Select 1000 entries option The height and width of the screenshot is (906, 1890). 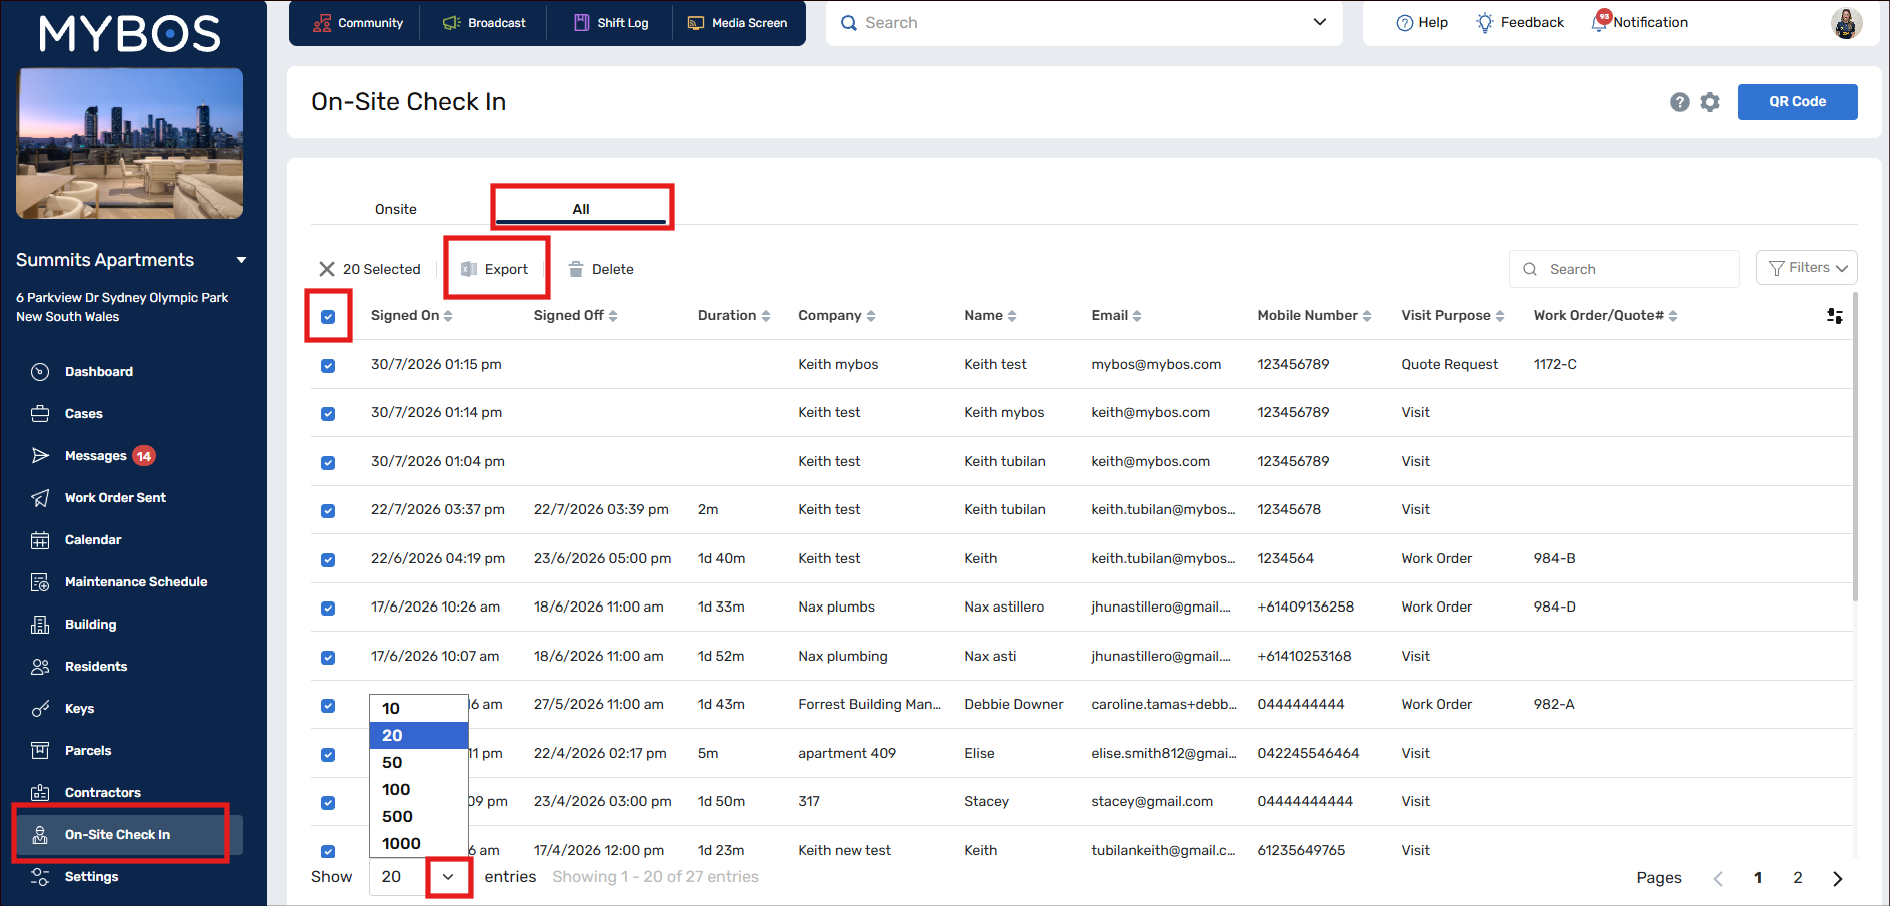tap(419, 844)
